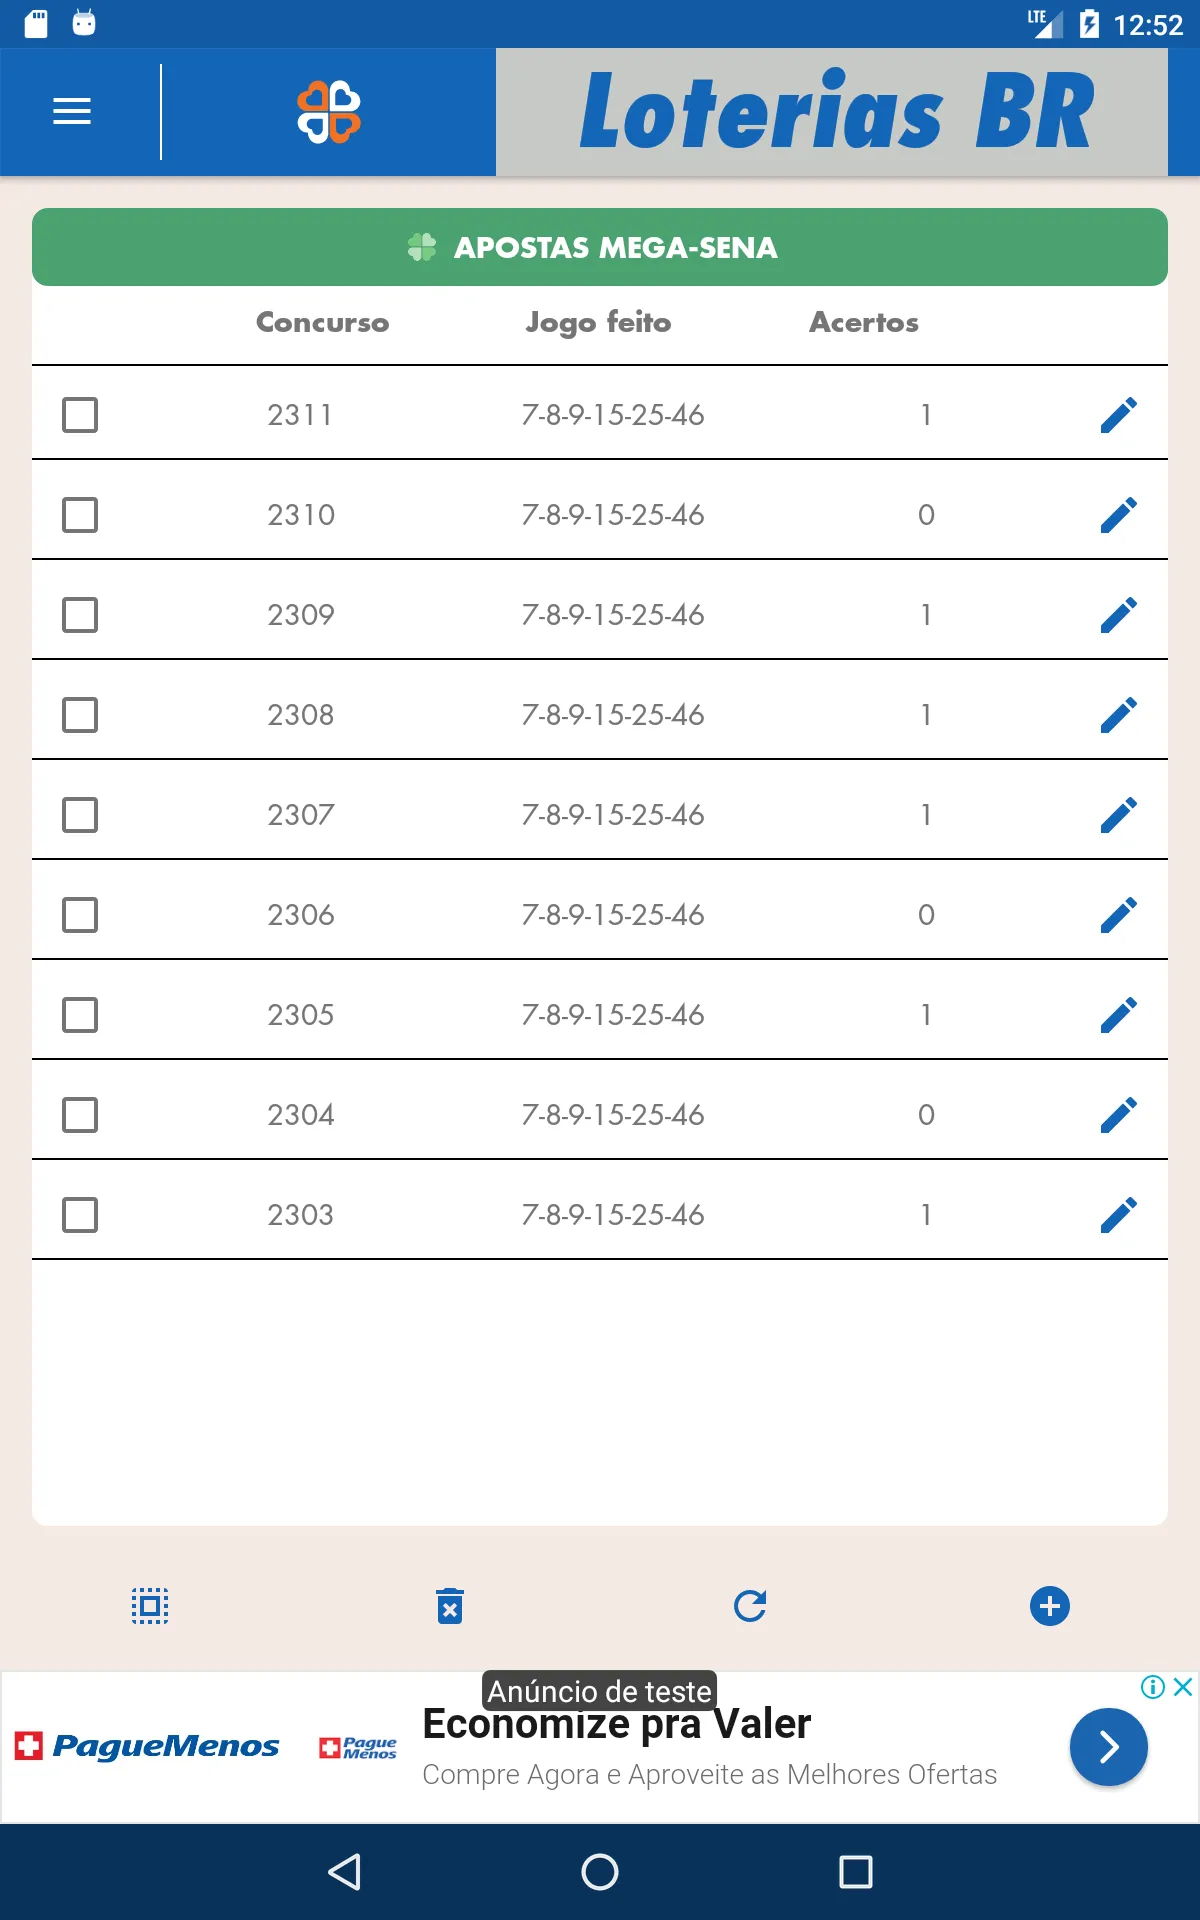Go back with Android back button

[344, 1871]
